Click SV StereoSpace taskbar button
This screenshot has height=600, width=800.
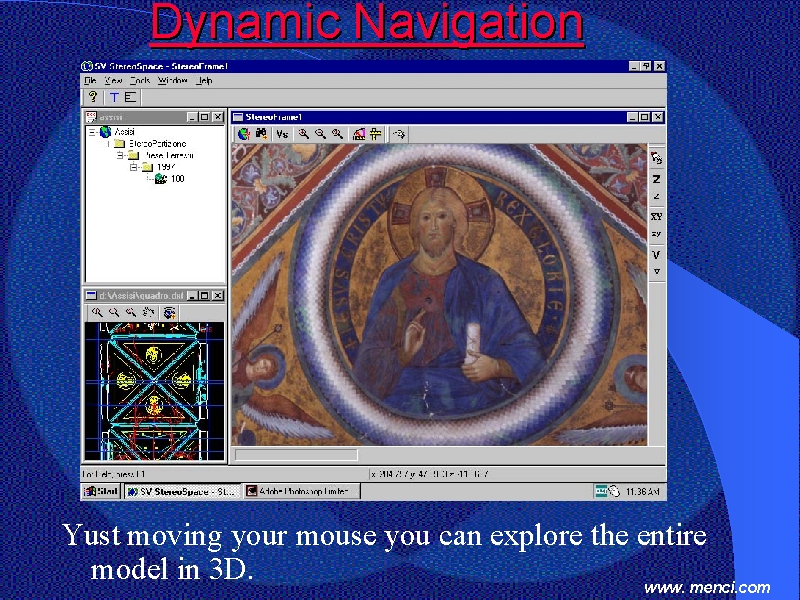[x=183, y=491]
